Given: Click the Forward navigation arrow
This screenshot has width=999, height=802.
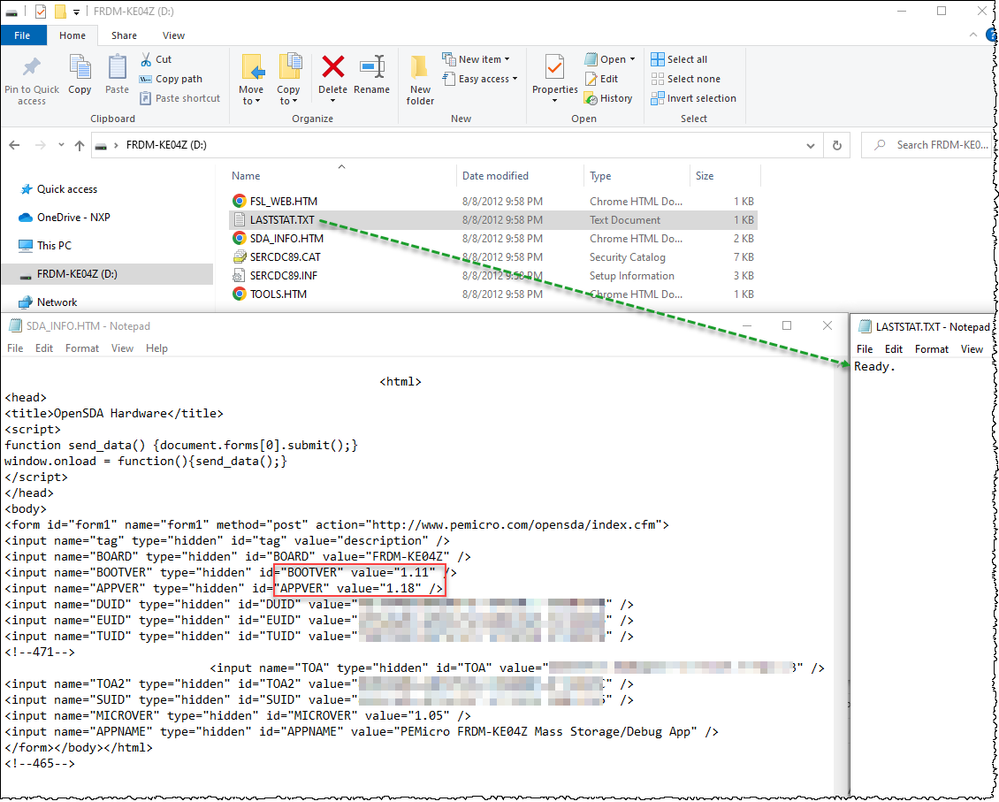Looking at the screenshot, I should pos(40,145).
